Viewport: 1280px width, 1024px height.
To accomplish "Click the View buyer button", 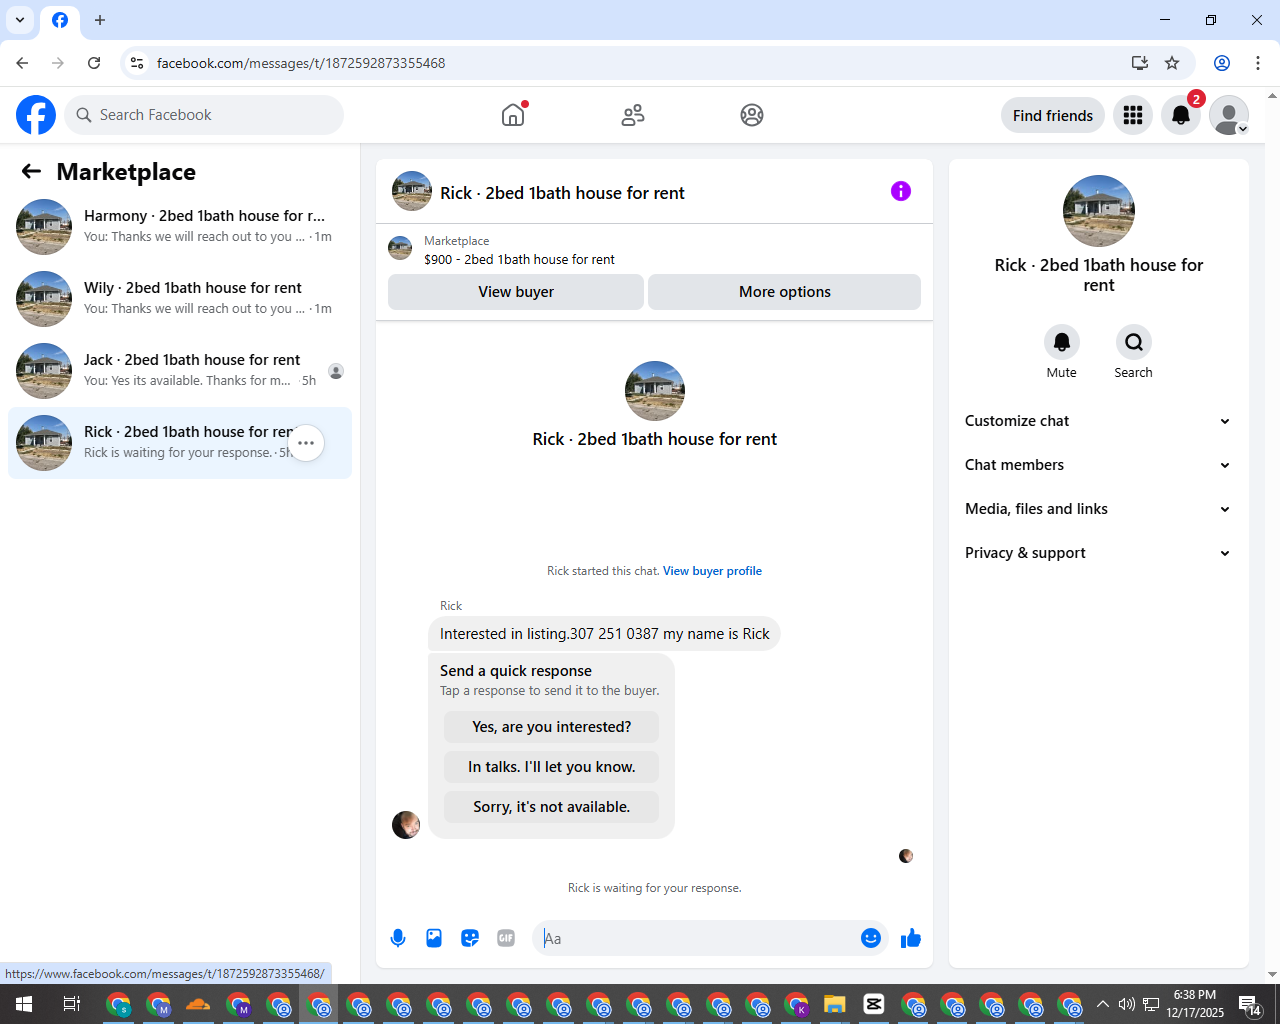I will coord(516,292).
